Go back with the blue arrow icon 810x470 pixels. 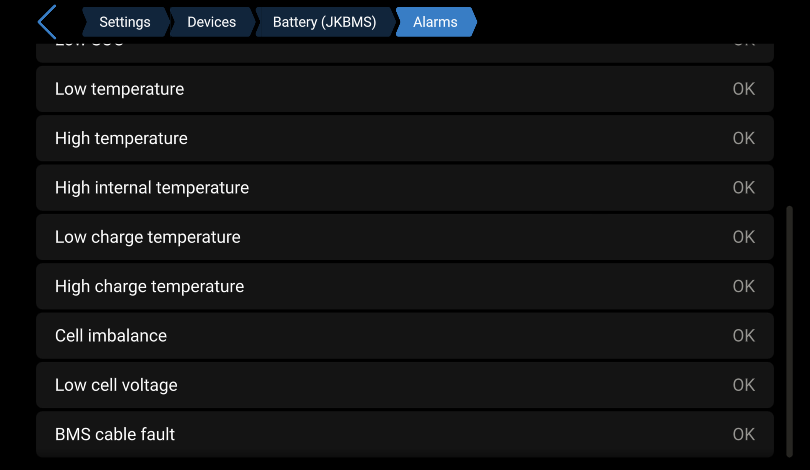coord(47,22)
